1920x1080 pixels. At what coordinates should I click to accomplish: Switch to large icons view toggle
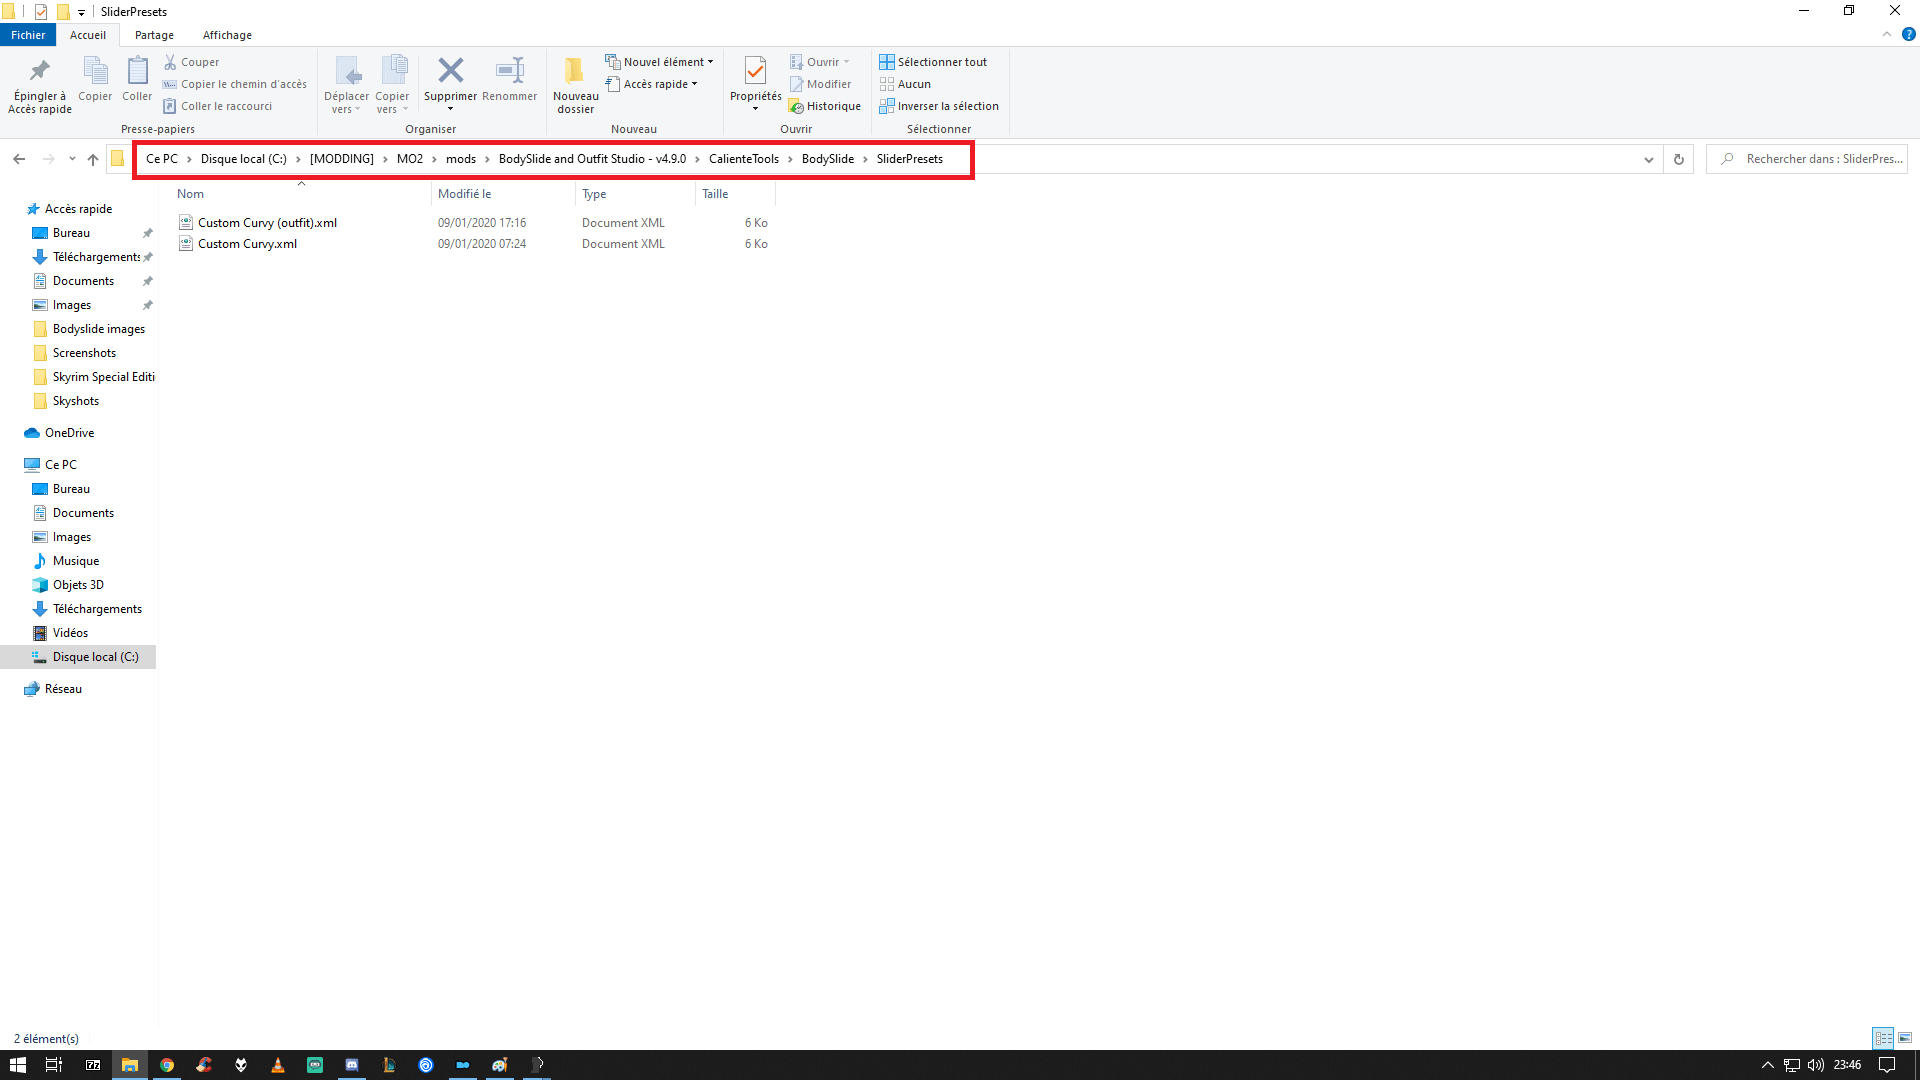(1905, 1038)
